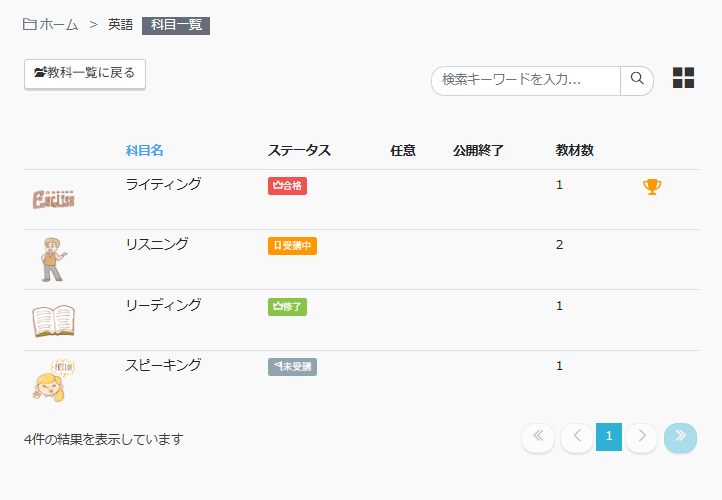Click the orange 受講中 status badge
This screenshot has height=500, width=722.
tap(292, 246)
